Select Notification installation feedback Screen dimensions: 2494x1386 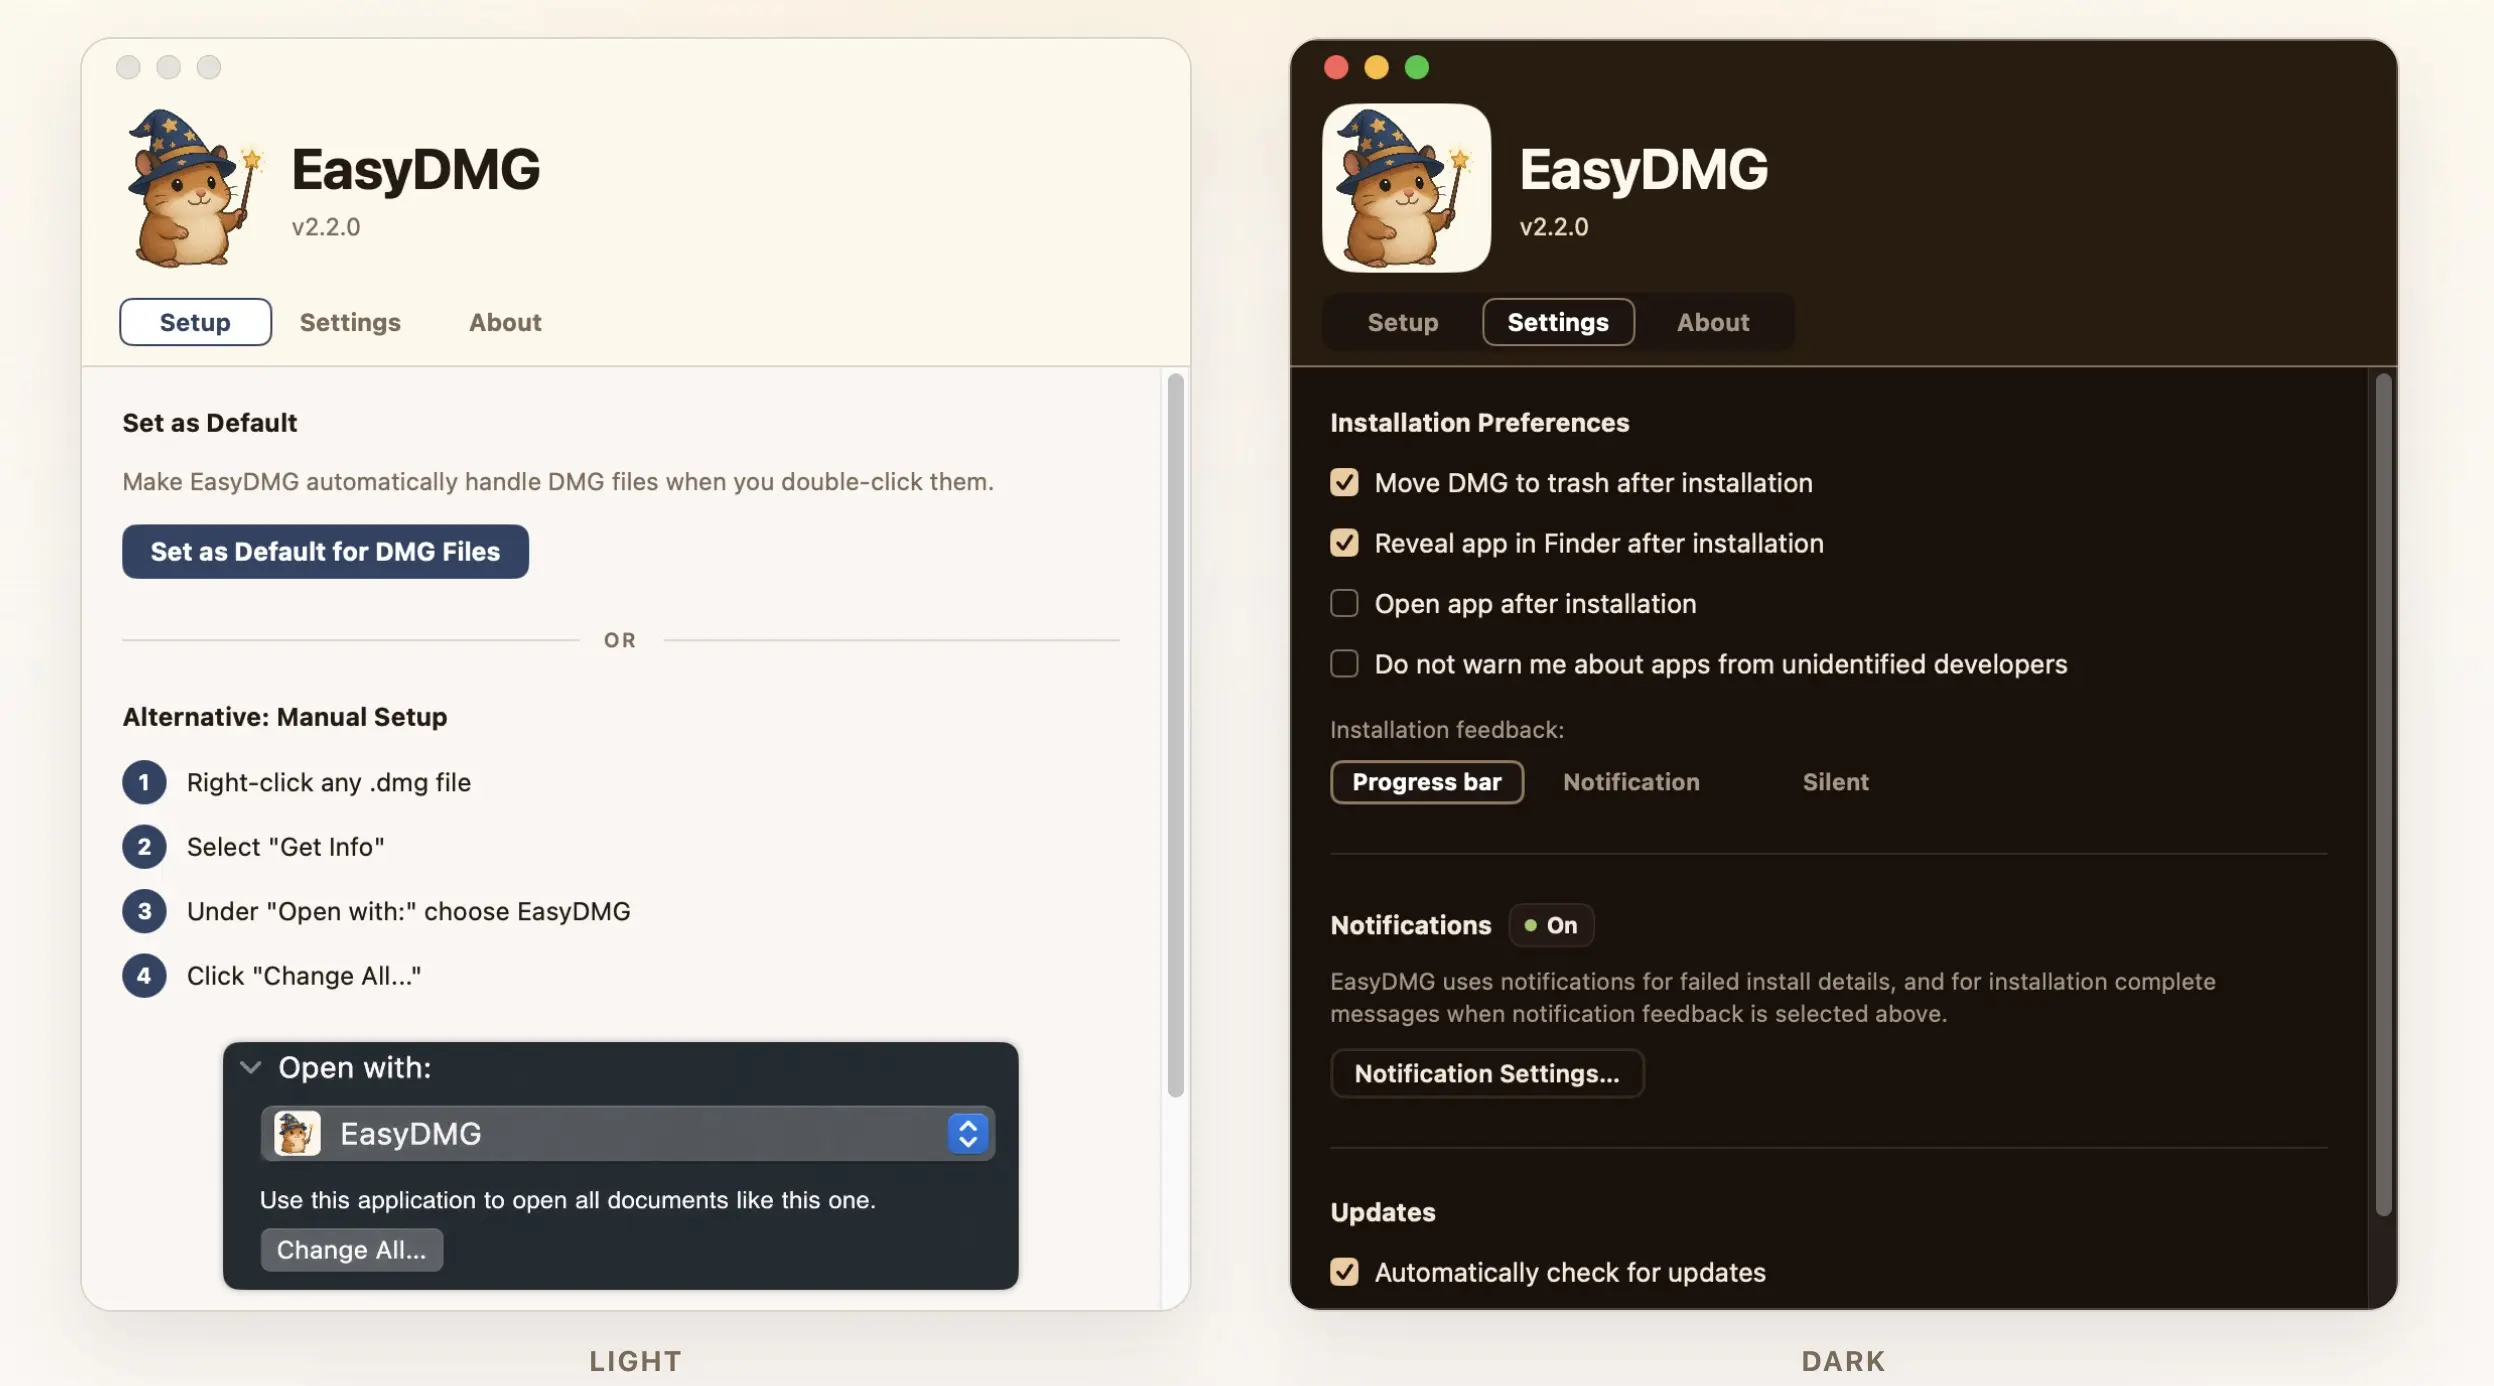point(1631,782)
